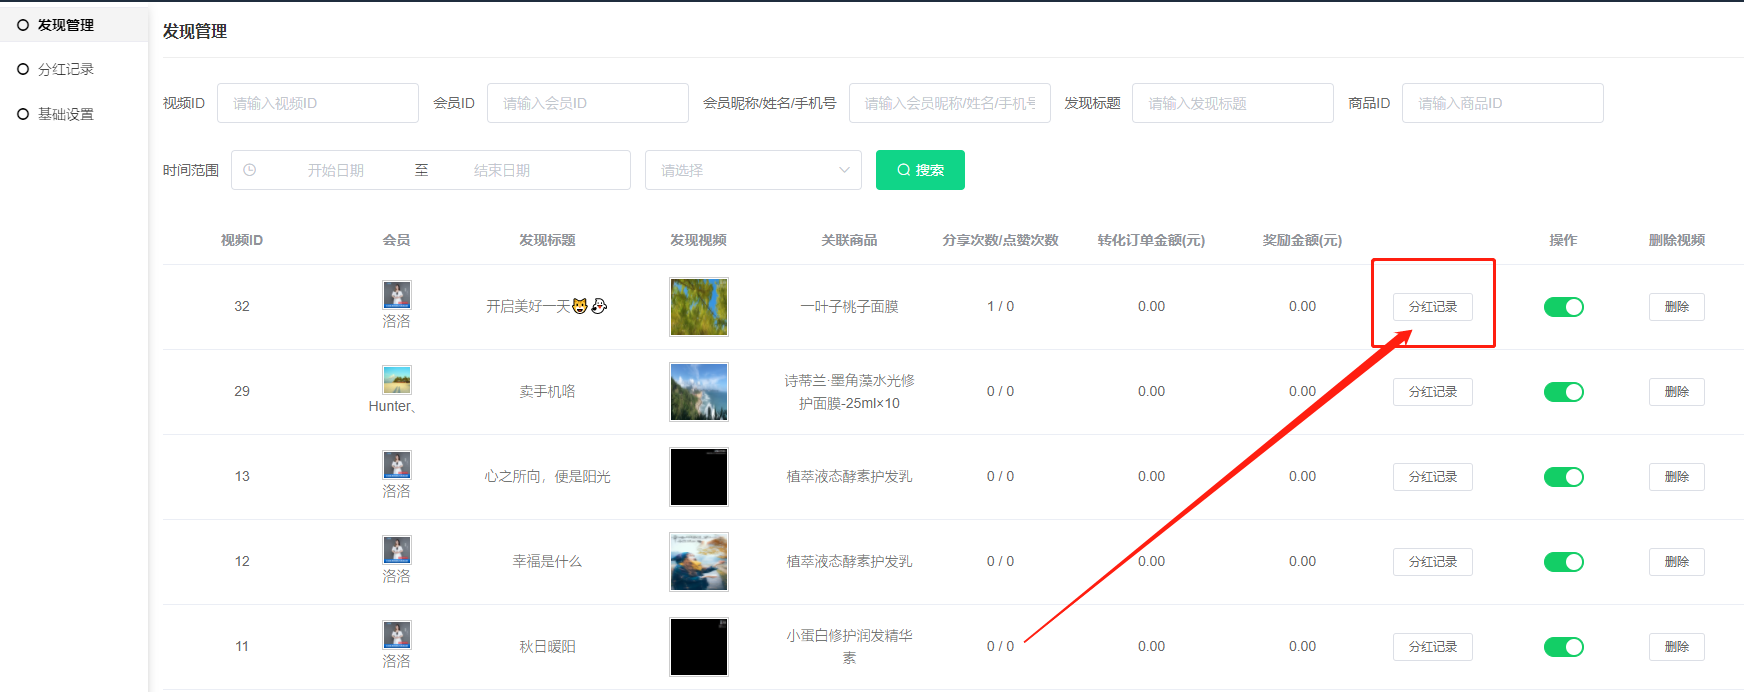Click product 植萃液态酵素护发乳 in row 13

[x=849, y=476]
